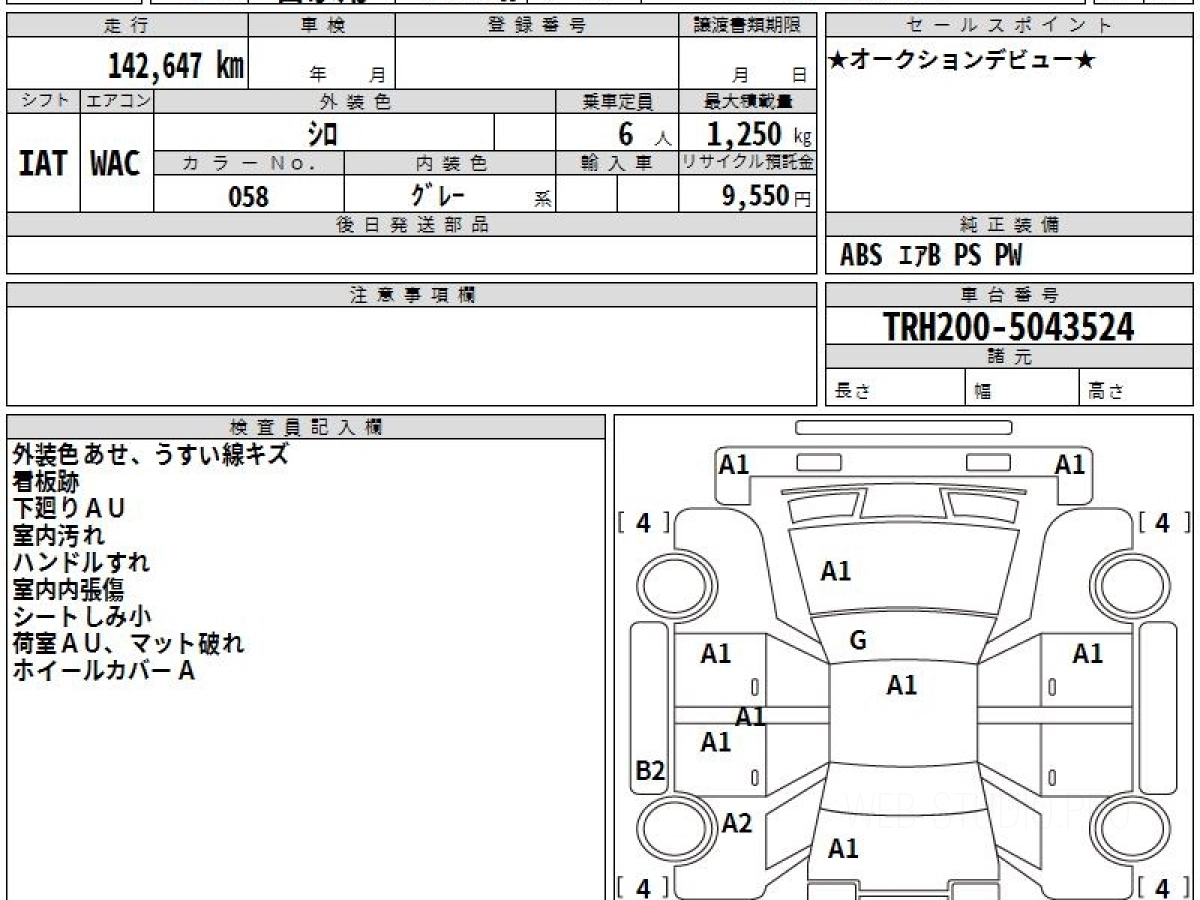This screenshot has width=1200, height=900.
Task: Select the inspector note 下廻りAU
Action: point(69,508)
